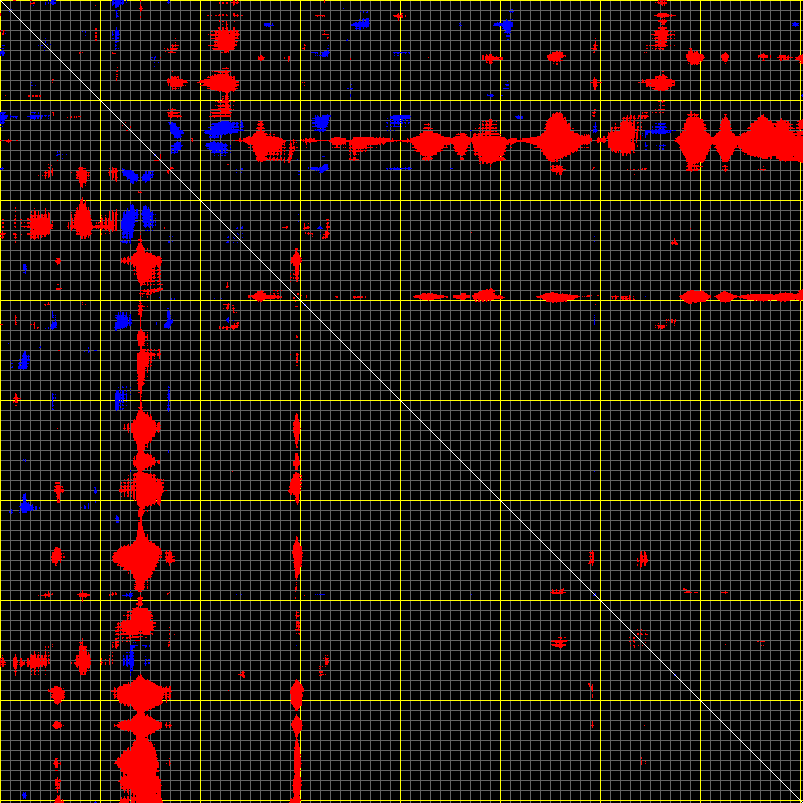Select the small blue blob on the far left mid-height
Screen dimensions: 803x803
[x=22, y=360]
